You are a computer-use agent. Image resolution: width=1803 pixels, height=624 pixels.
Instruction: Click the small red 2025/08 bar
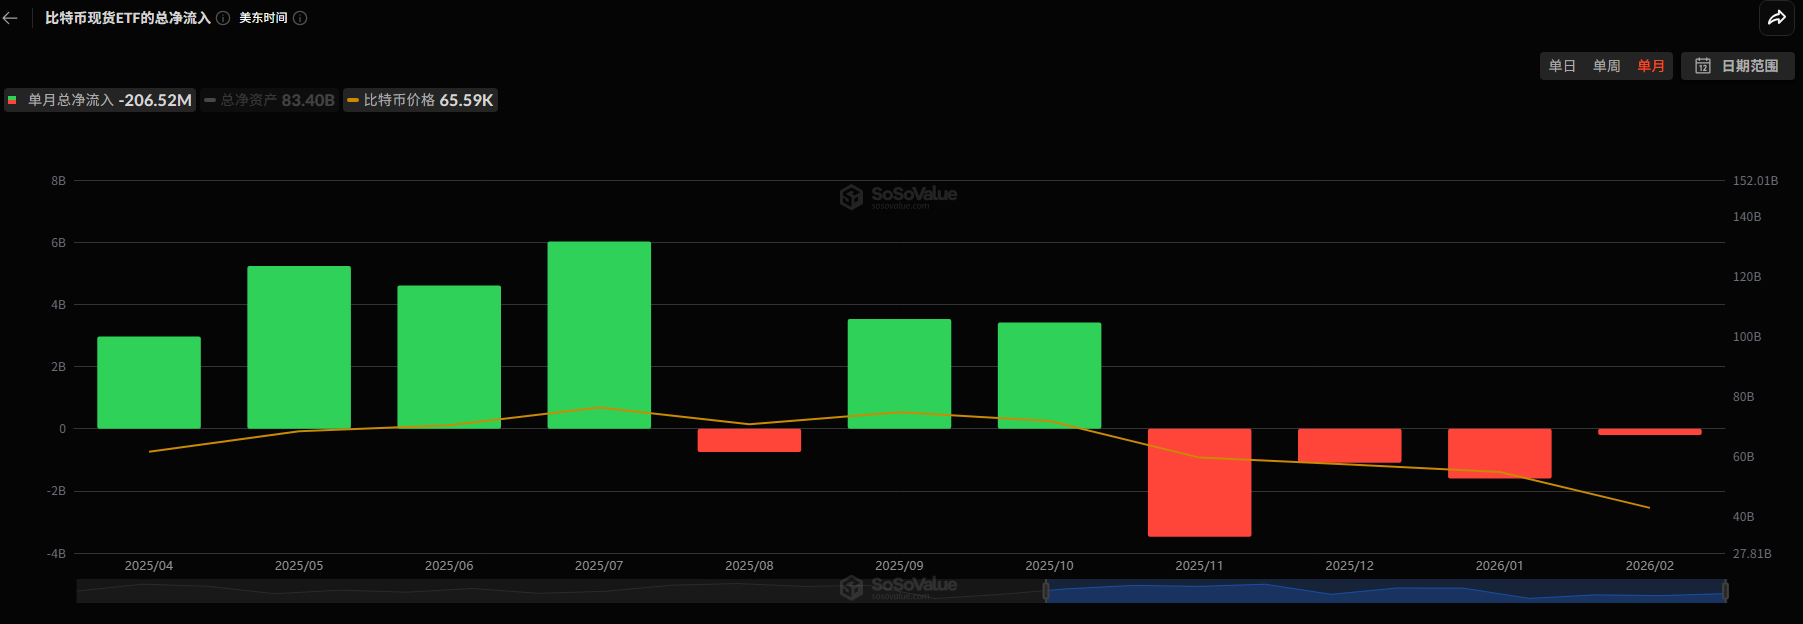pyautogui.click(x=749, y=440)
